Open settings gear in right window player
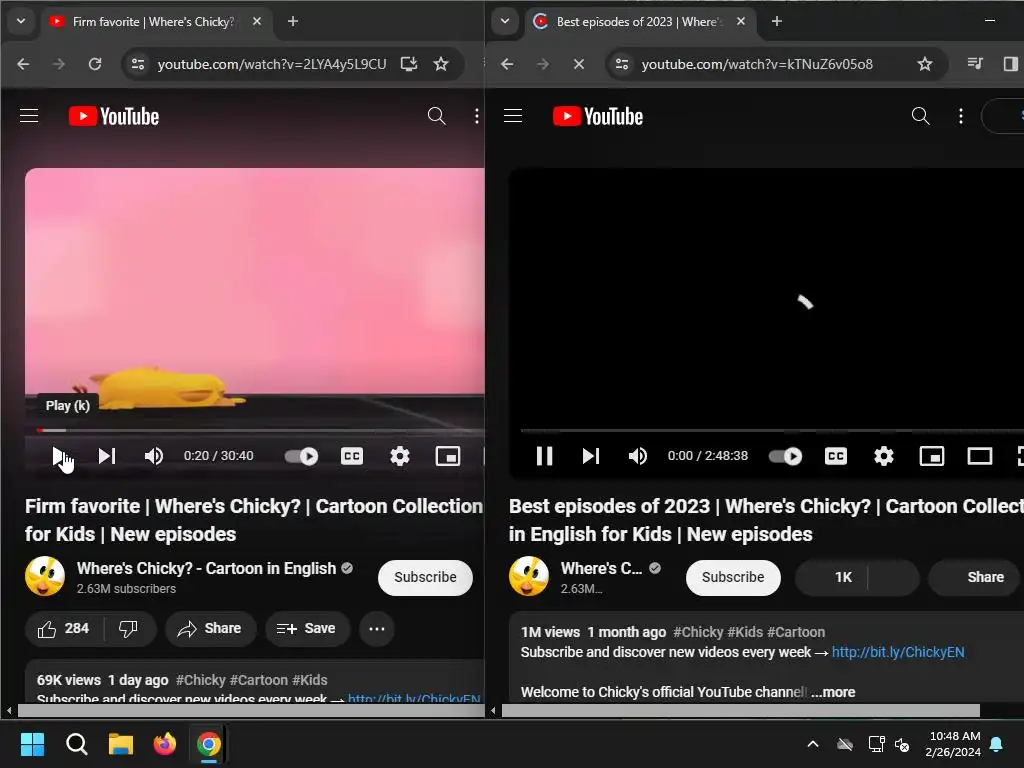 coord(884,456)
